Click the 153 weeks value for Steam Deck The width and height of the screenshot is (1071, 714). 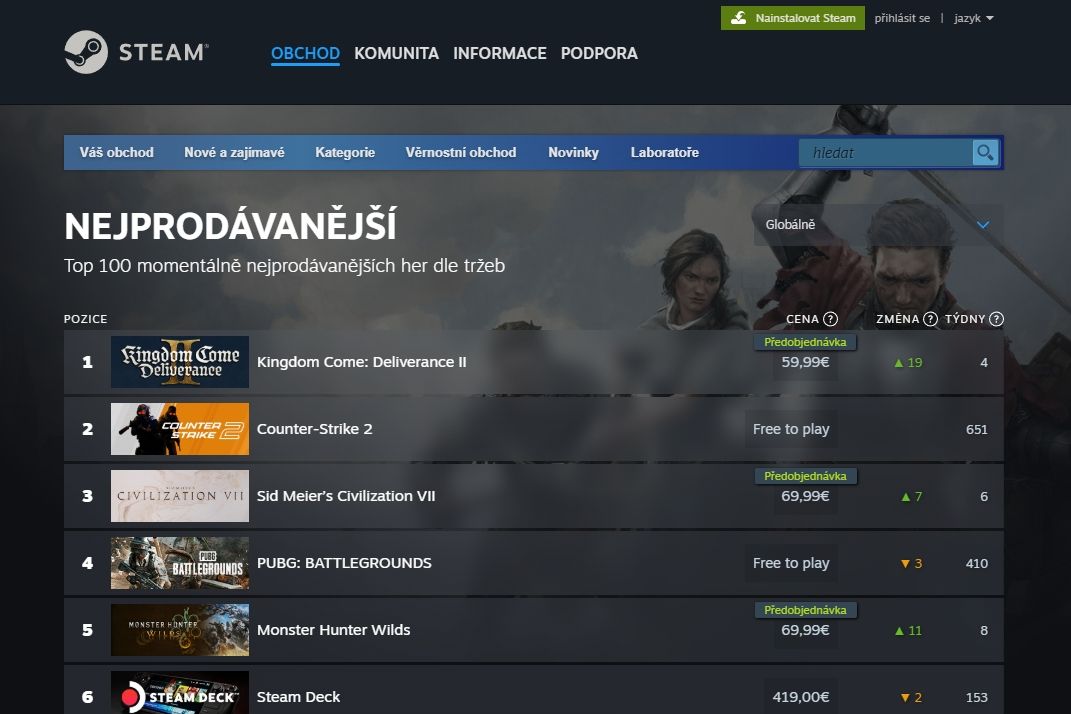click(x=977, y=698)
